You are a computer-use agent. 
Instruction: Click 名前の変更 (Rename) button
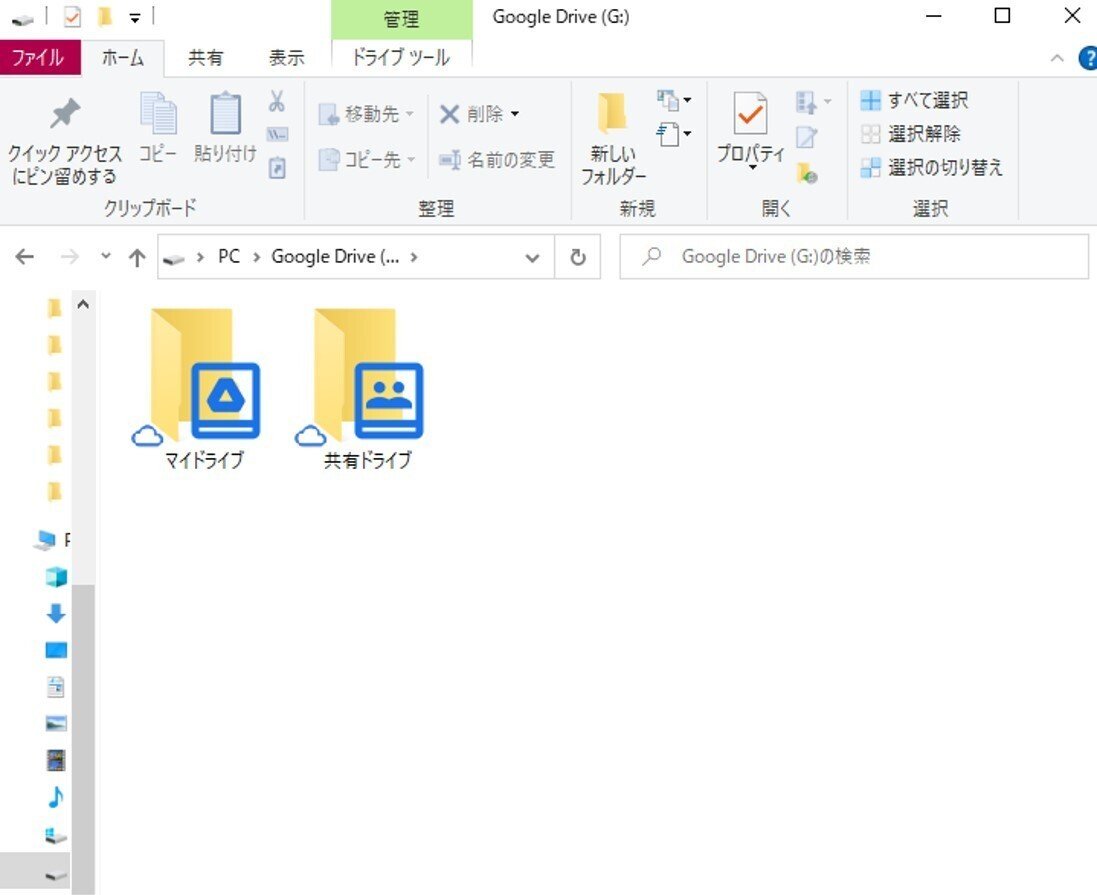[x=497, y=160]
